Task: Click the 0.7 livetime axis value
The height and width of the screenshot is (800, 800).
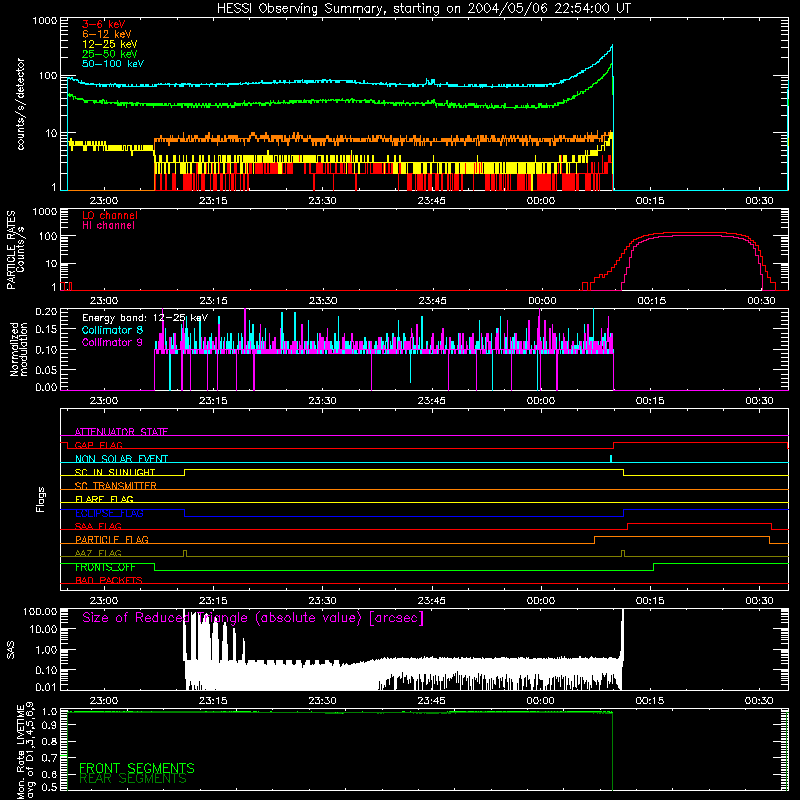Action: click(49, 758)
